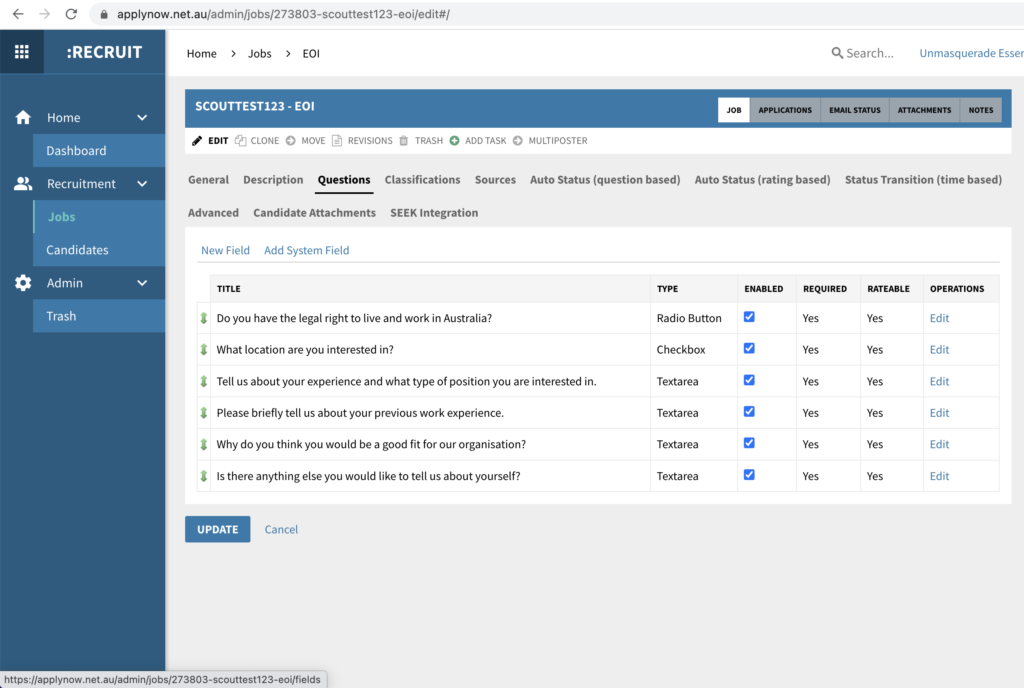1024x688 pixels.
Task: Reload the page in the browser
Action: point(71,14)
